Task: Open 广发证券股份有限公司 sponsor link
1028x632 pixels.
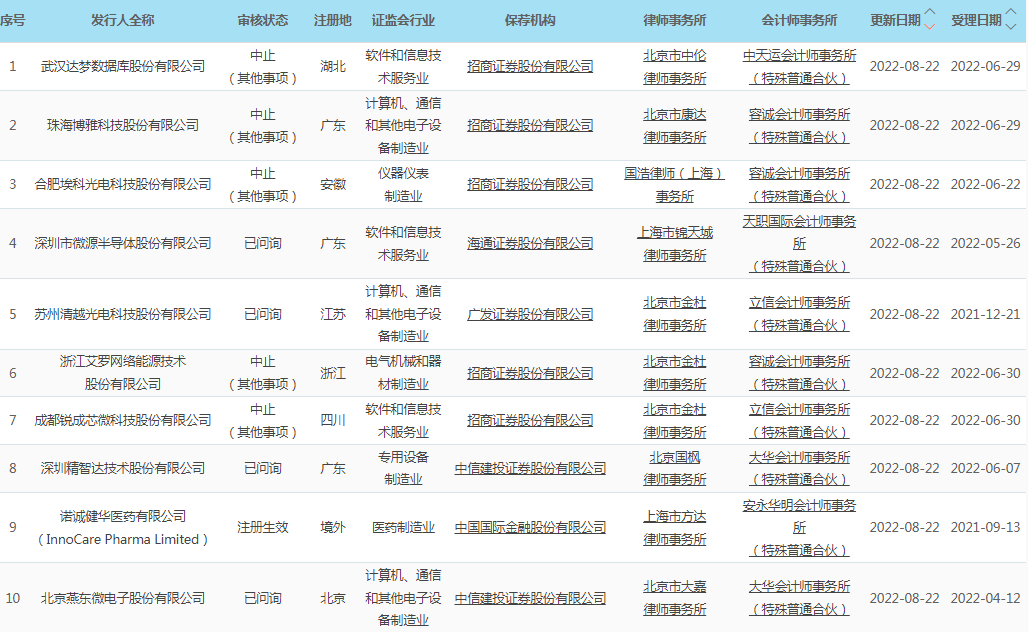Action: pos(530,314)
